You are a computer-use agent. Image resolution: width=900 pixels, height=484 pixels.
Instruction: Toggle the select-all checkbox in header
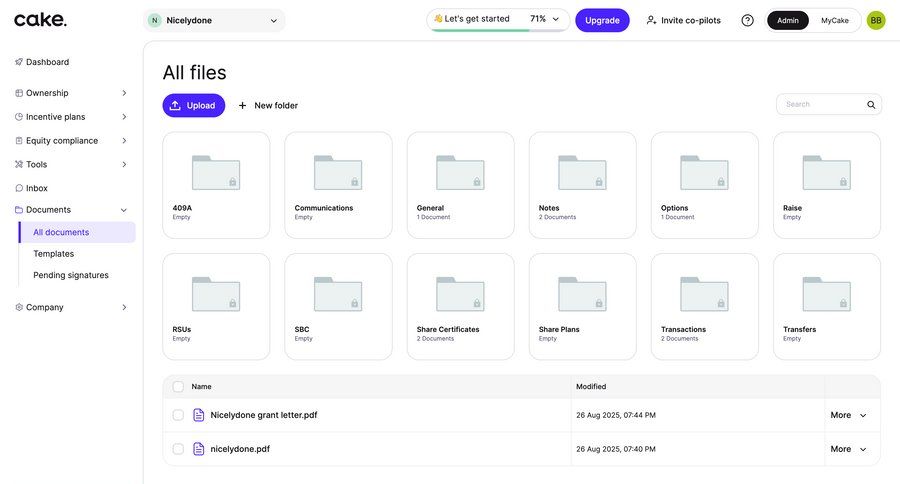[178, 386]
